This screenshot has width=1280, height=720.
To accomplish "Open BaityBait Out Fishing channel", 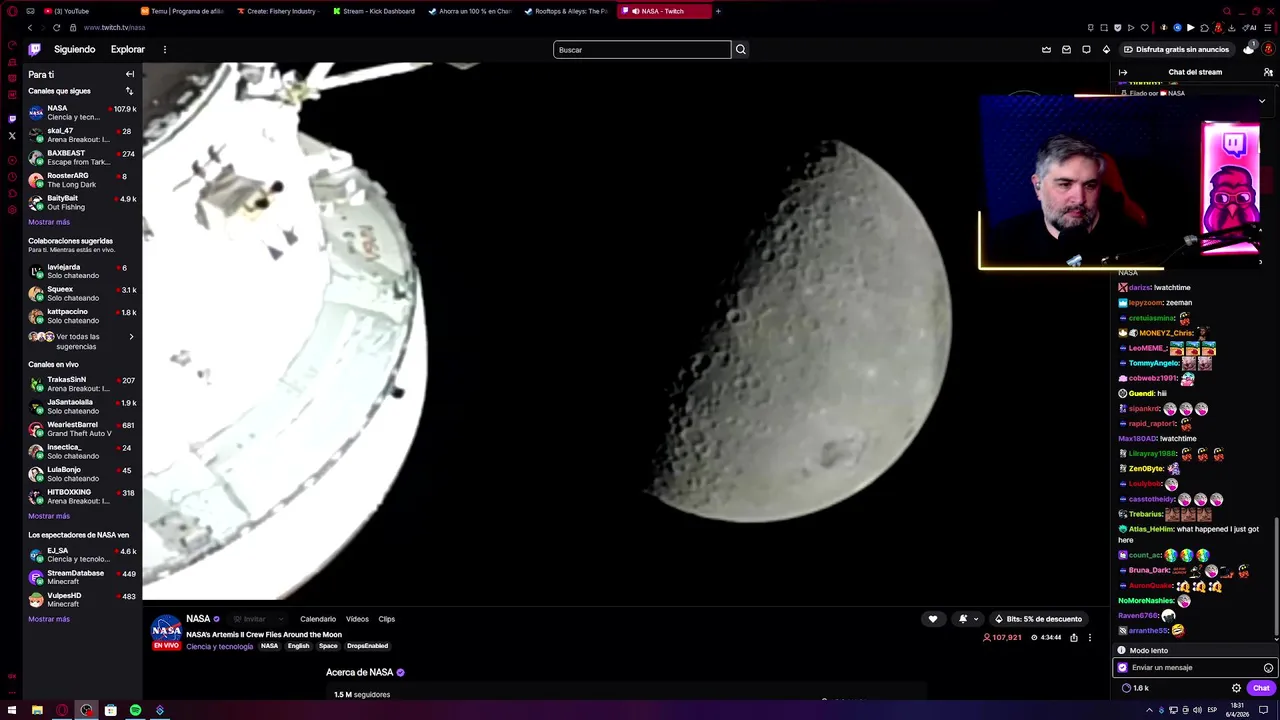I will (82, 203).
